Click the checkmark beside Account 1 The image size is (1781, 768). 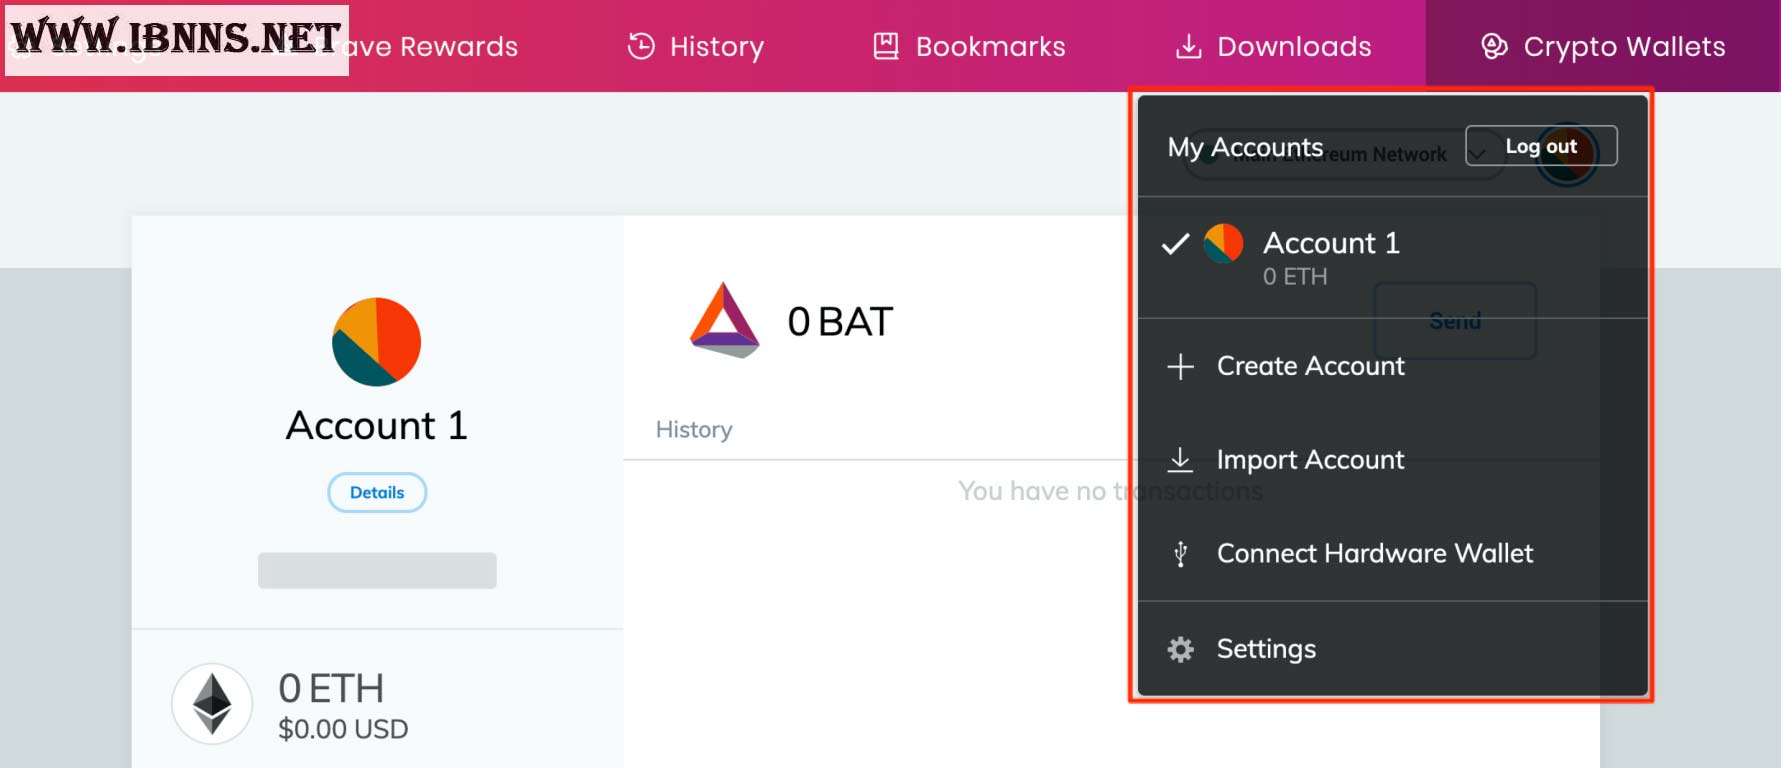pos(1175,243)
